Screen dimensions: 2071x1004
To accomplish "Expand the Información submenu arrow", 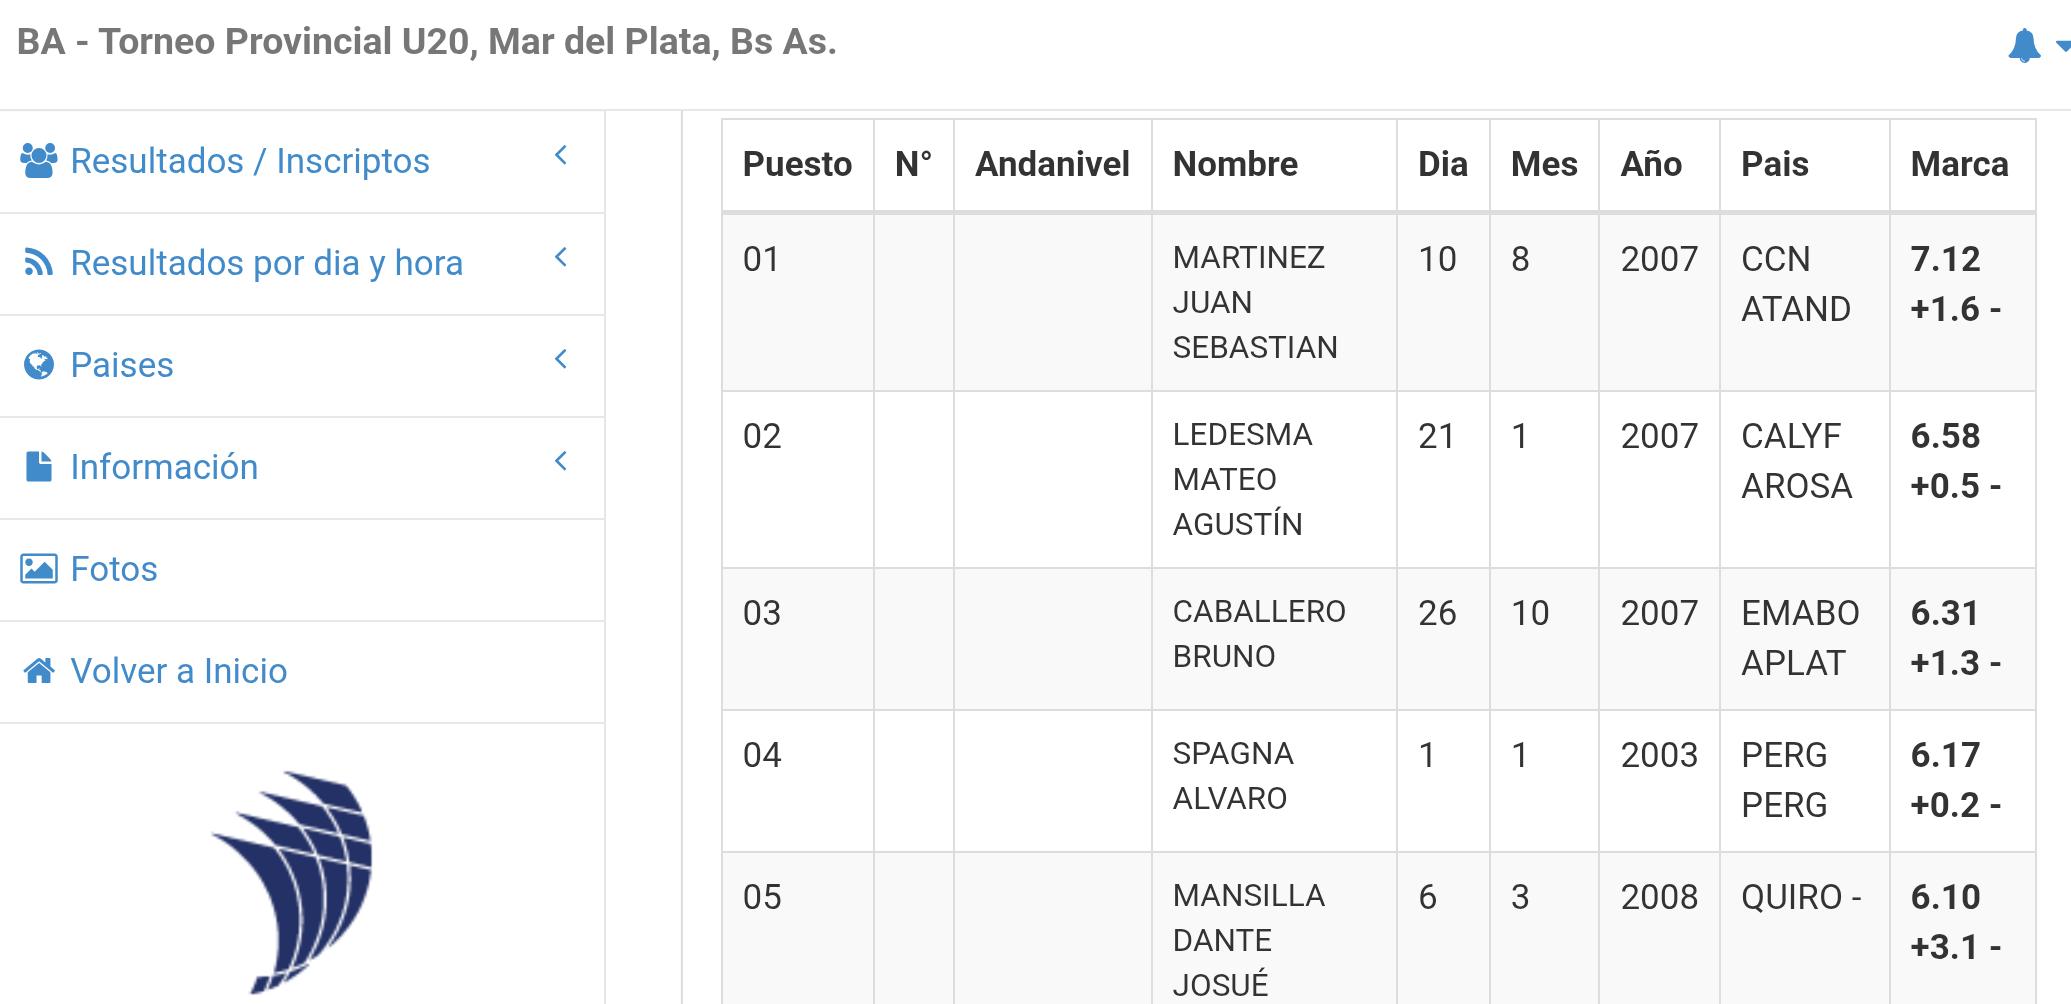I will click(x=561, y=461).
